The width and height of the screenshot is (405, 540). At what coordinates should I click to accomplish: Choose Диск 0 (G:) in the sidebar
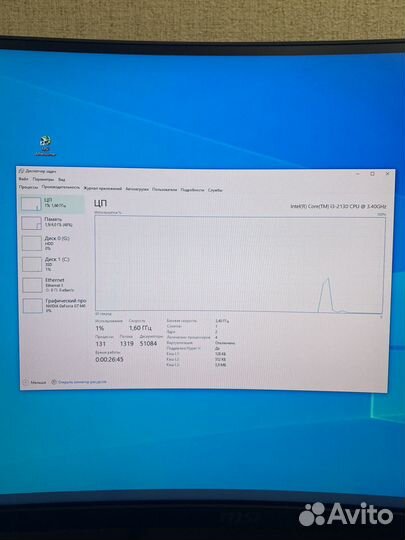tap(53, 243)
